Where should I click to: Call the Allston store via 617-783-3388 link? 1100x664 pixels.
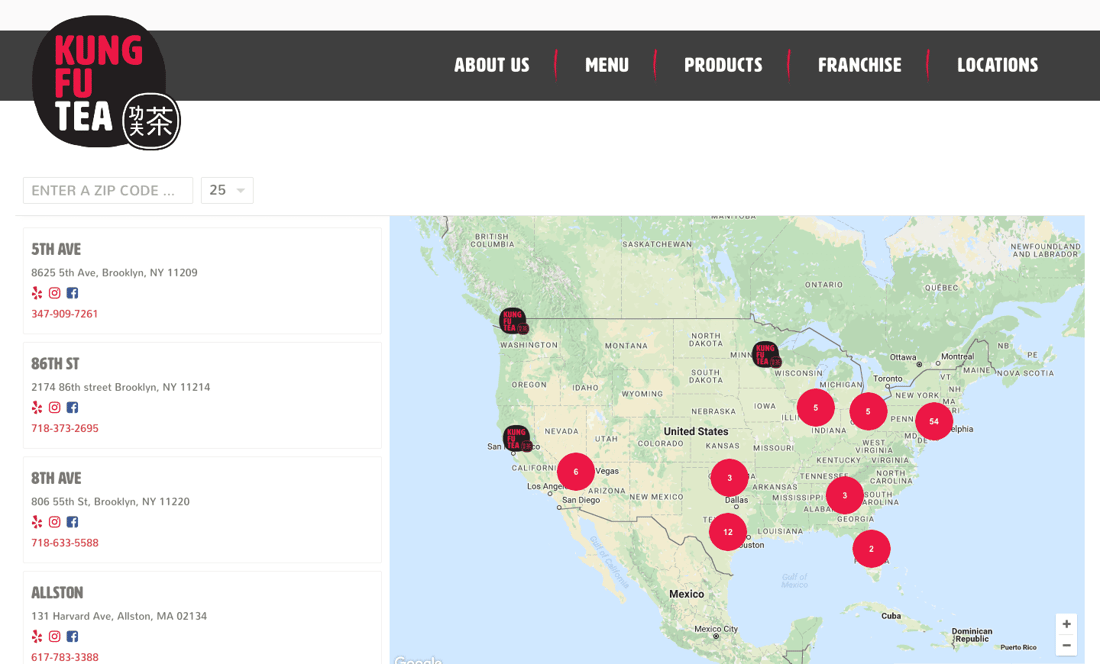(64, 656)
